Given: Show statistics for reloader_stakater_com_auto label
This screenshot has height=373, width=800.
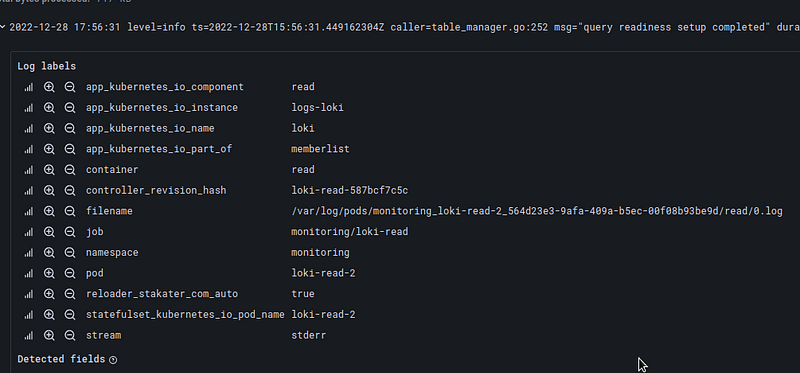Looking at the screenshot, I should [29, 294].
